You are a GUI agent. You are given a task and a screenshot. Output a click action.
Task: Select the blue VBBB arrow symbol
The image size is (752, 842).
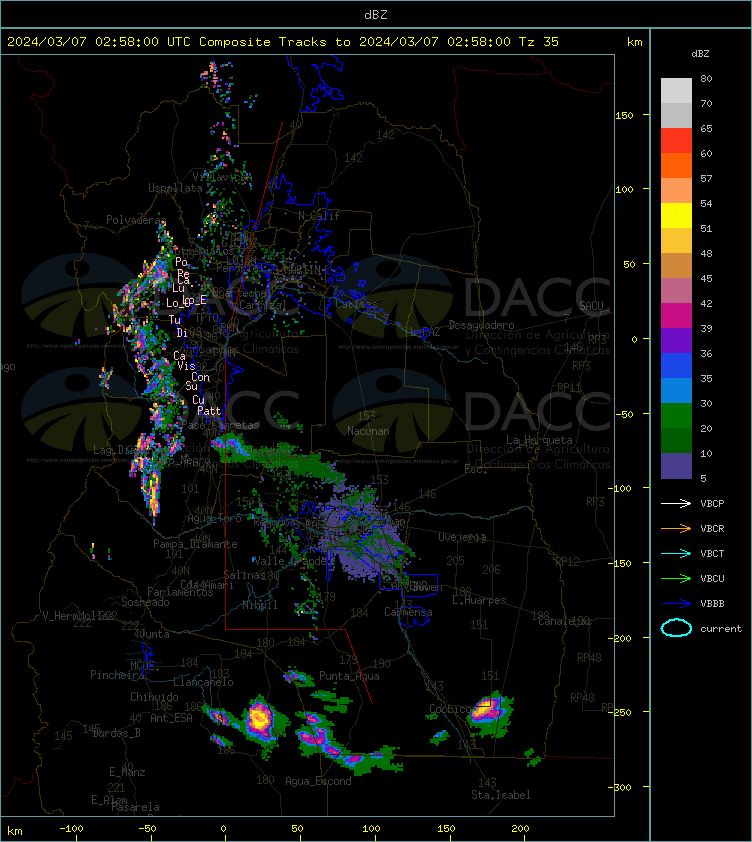click(676, 604)
